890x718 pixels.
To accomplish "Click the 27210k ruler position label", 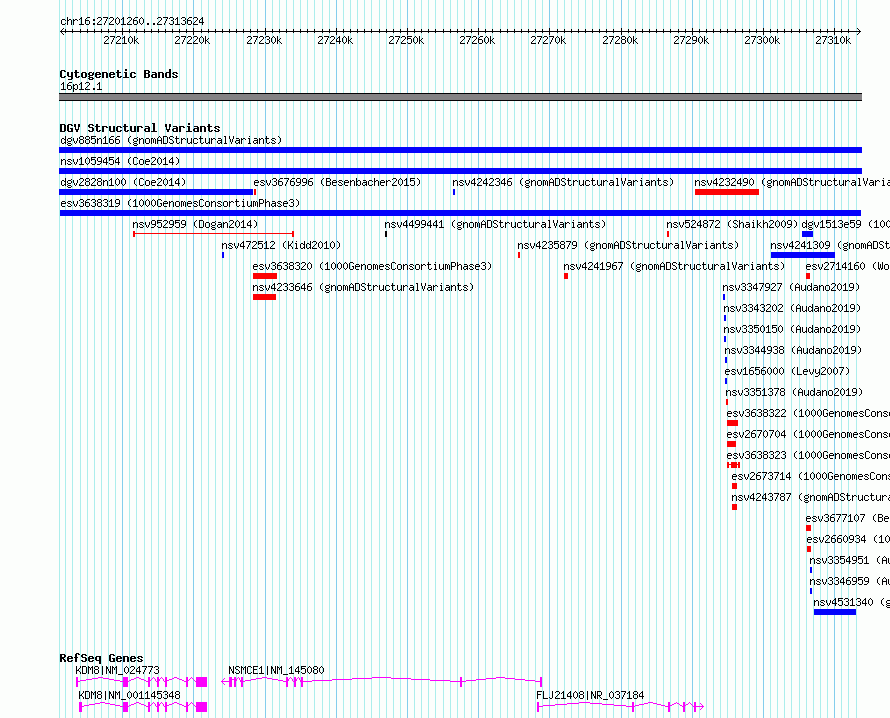I will click(x=121, y=40).
